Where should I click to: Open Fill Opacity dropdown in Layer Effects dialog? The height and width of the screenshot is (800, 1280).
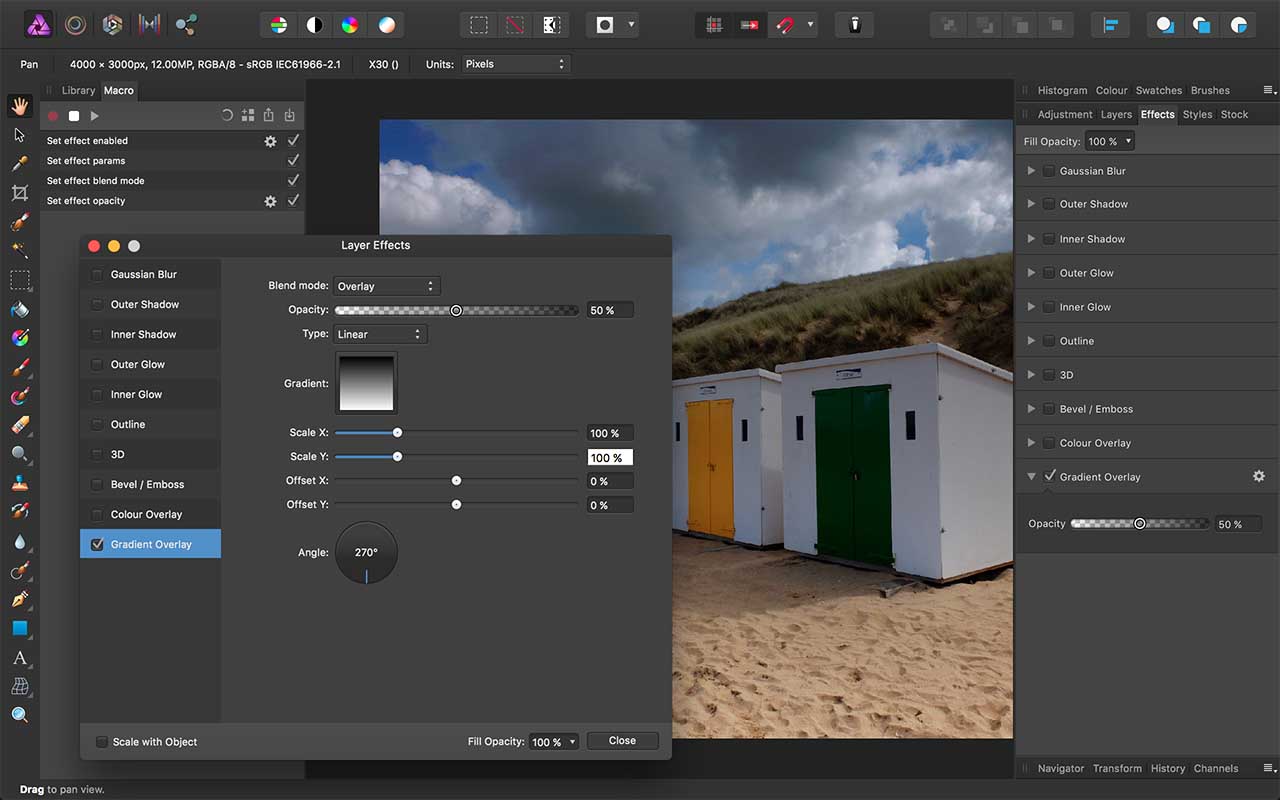point(554,742)
